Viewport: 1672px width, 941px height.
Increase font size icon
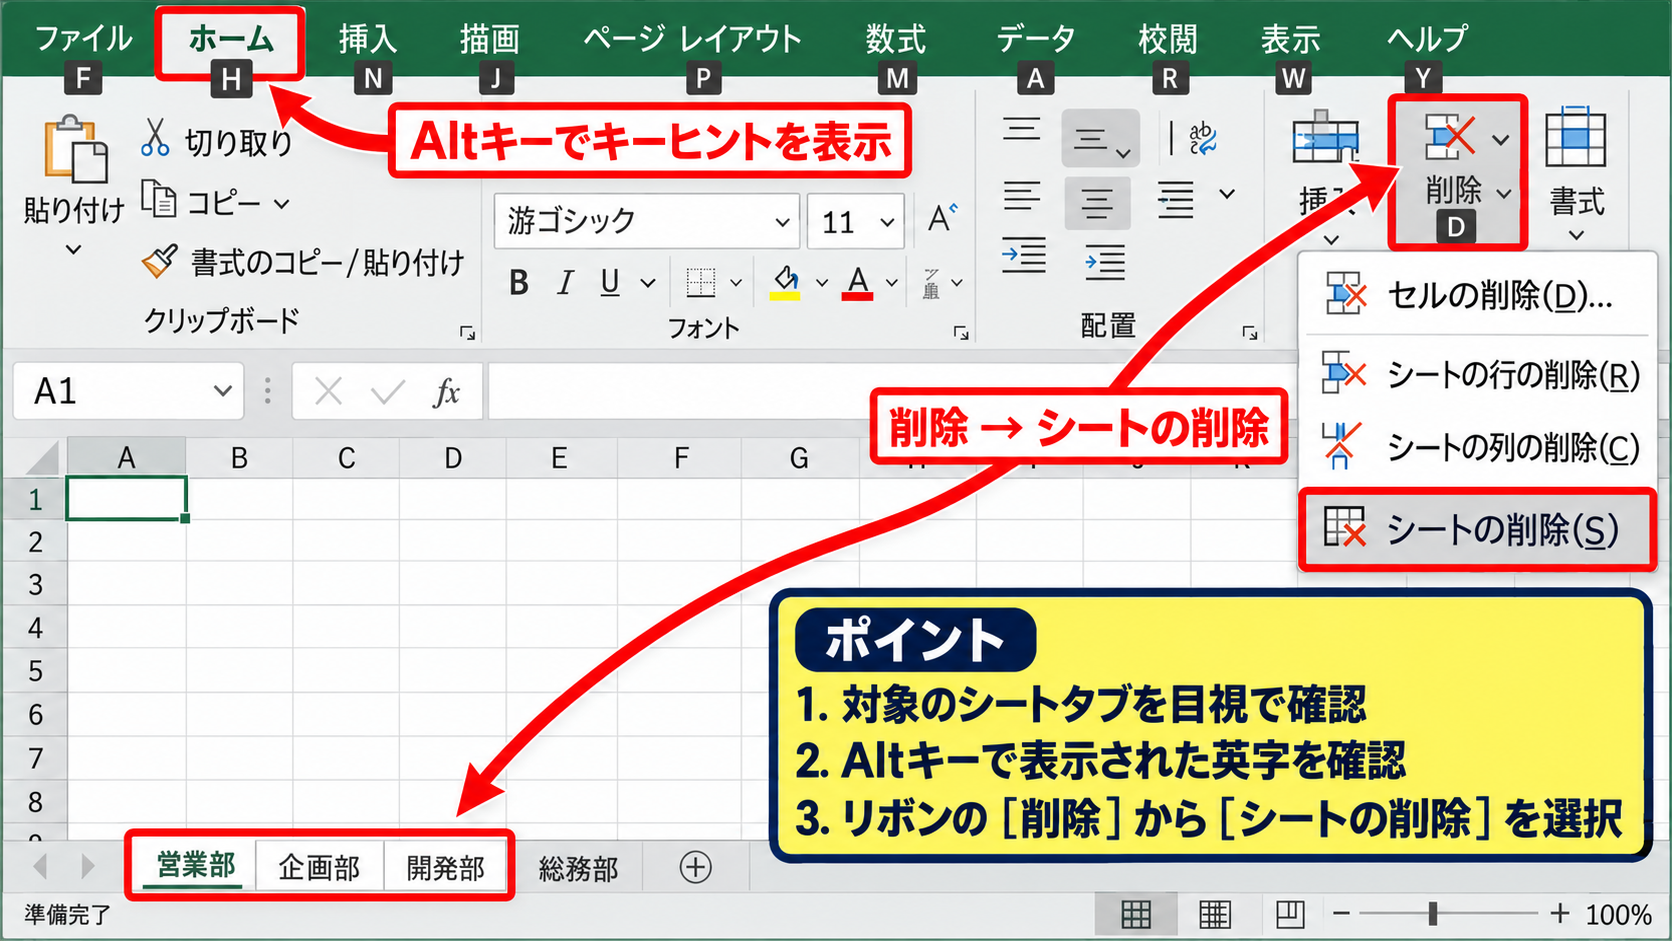942,217
